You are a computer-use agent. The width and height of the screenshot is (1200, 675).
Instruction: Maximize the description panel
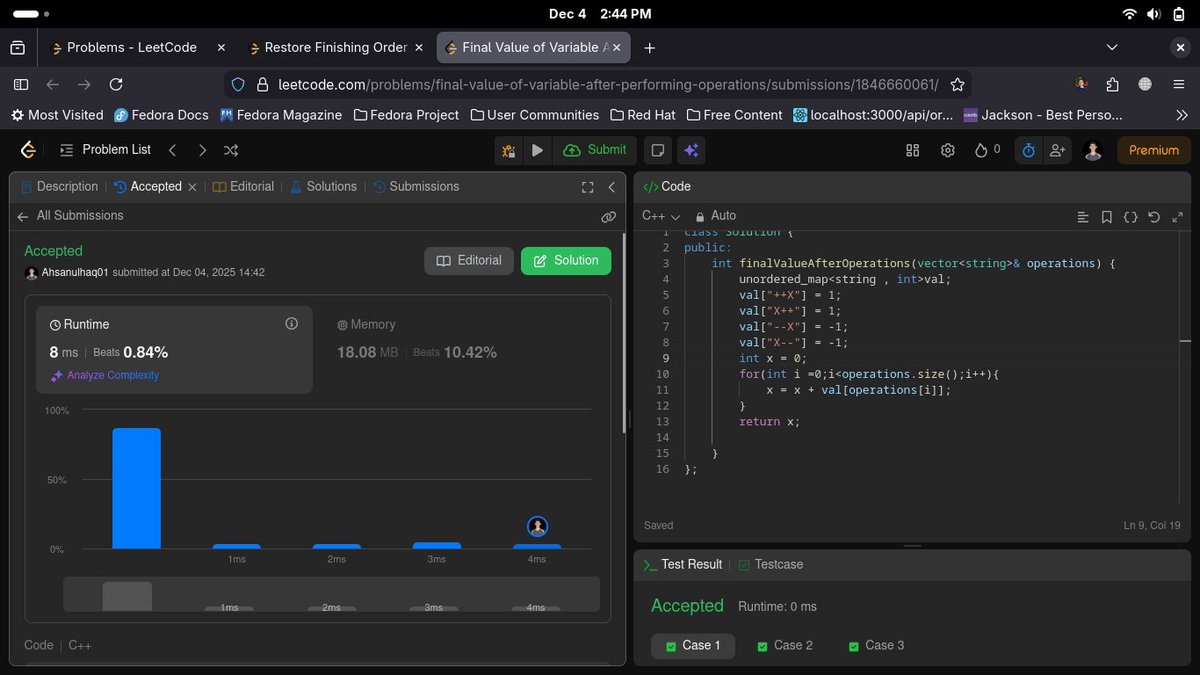[x=588, y=187]
